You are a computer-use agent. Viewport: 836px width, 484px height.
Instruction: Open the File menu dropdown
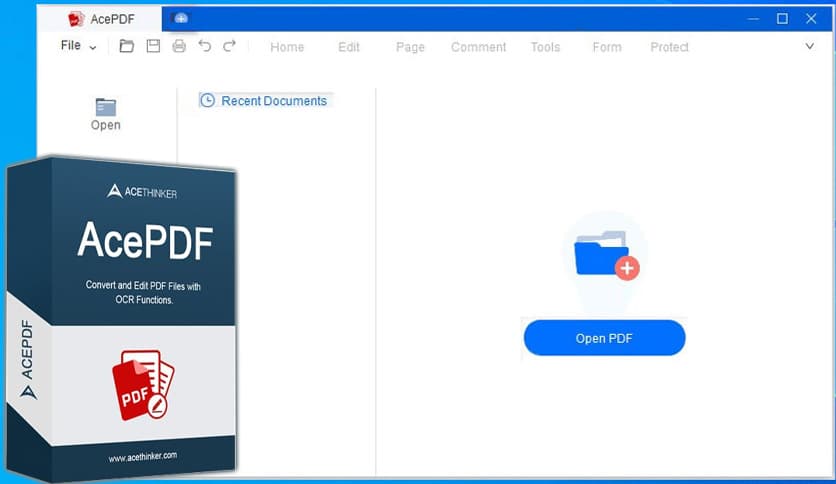coord(78,46)
